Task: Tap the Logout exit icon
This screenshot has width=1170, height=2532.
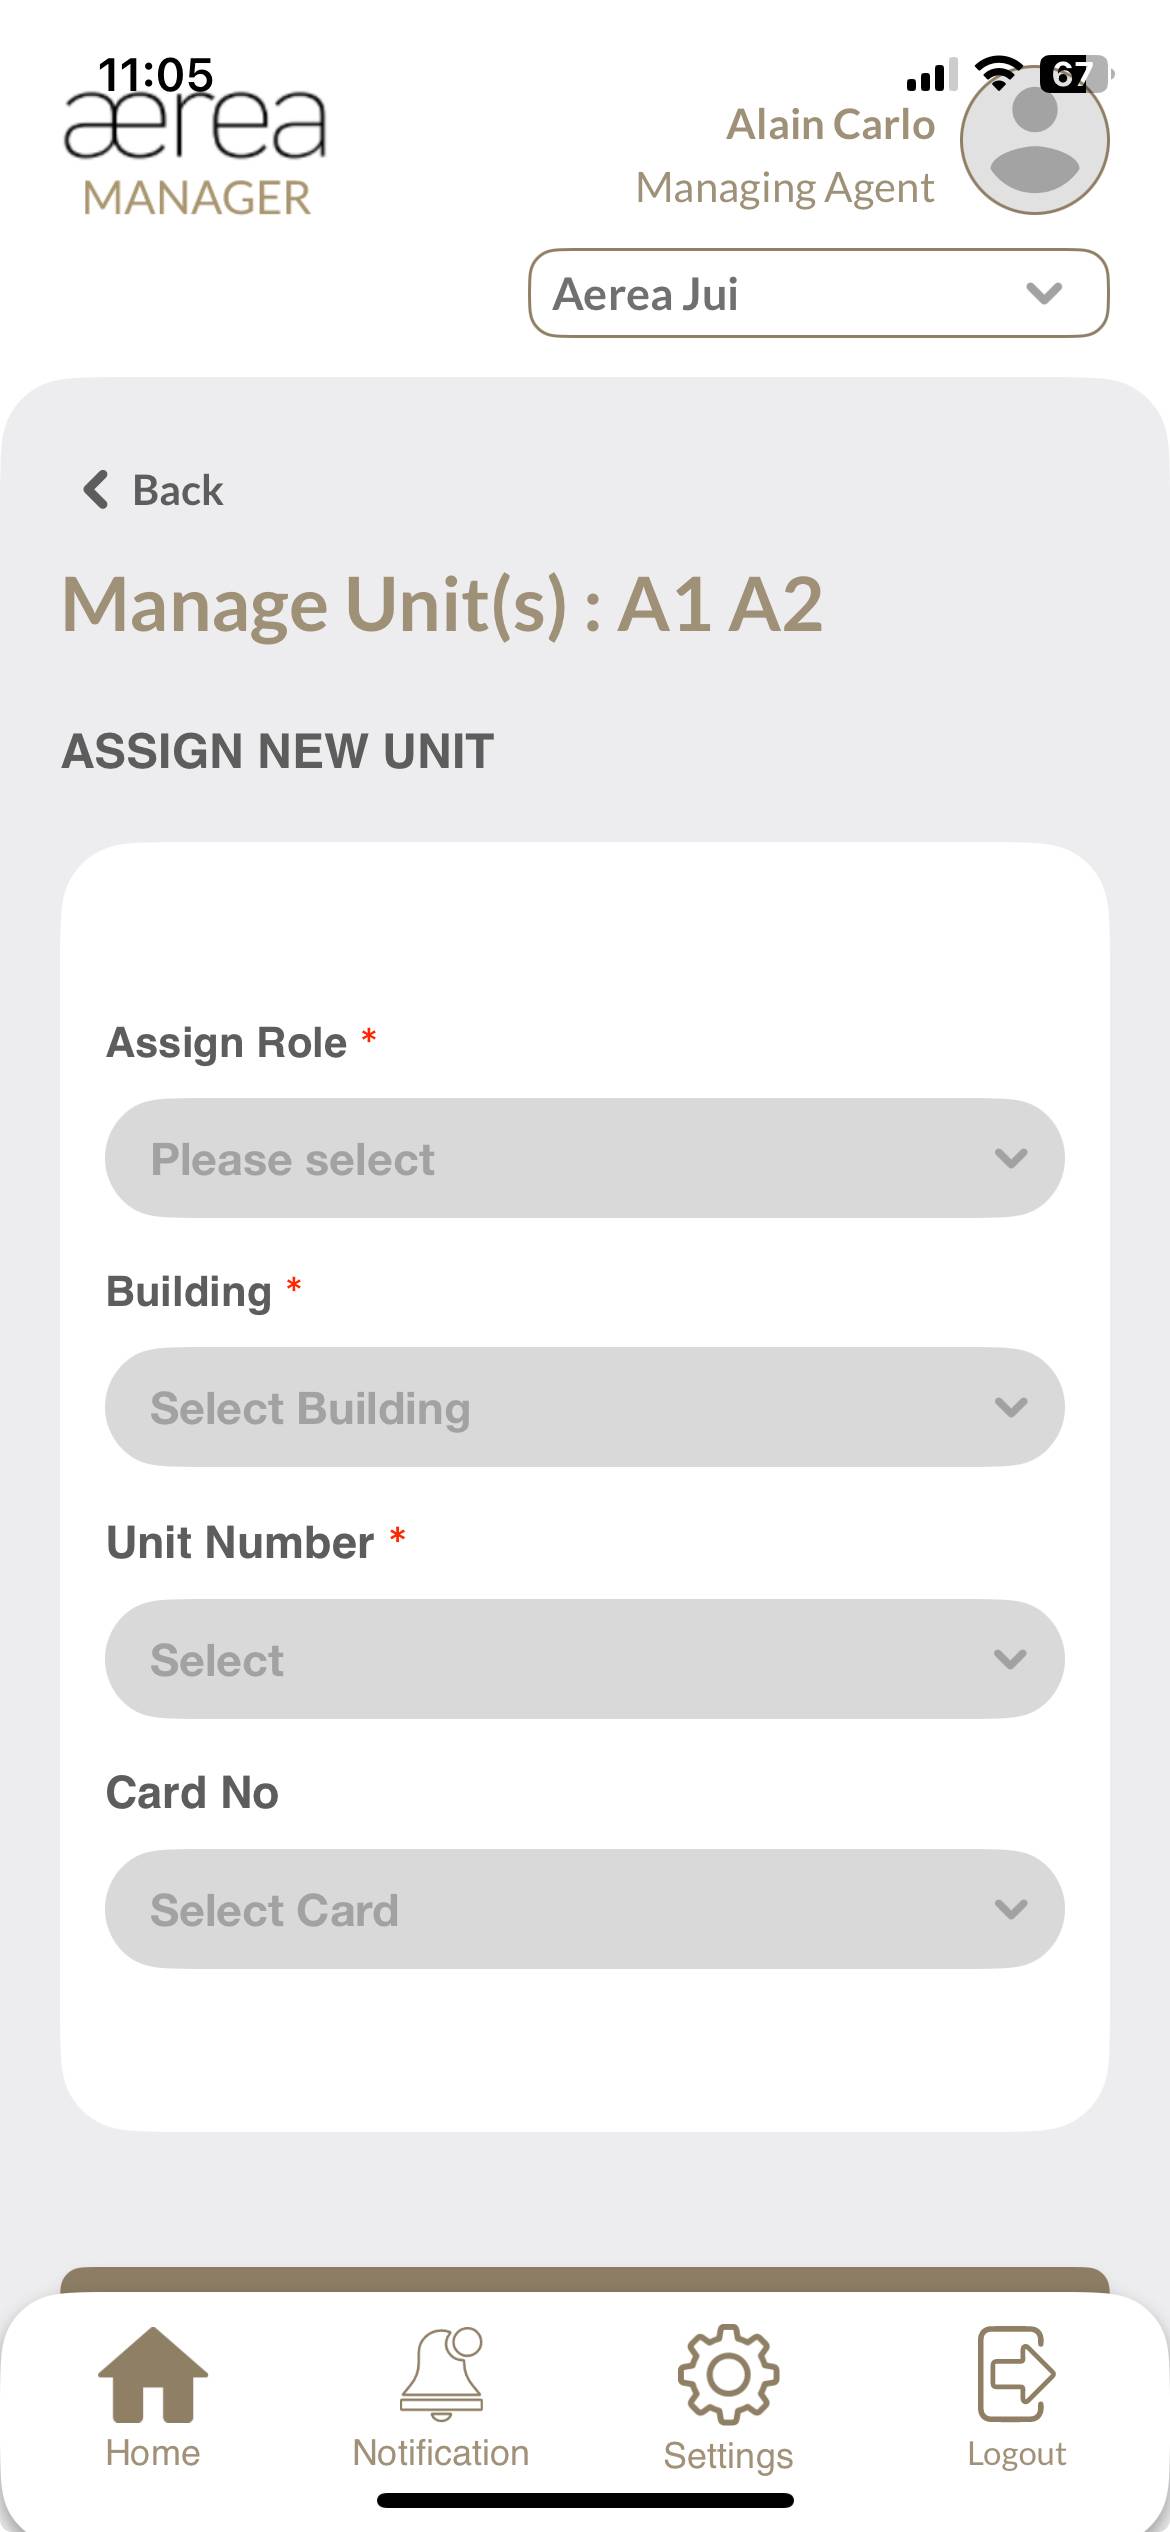Action: click(x=1016, y=2374)
